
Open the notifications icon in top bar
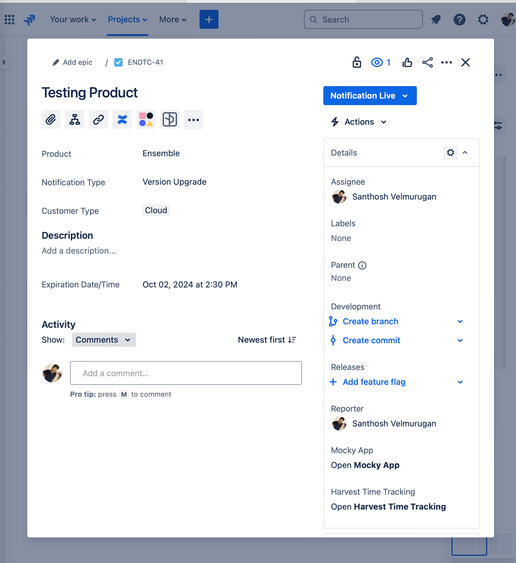(x=436, y=19)
